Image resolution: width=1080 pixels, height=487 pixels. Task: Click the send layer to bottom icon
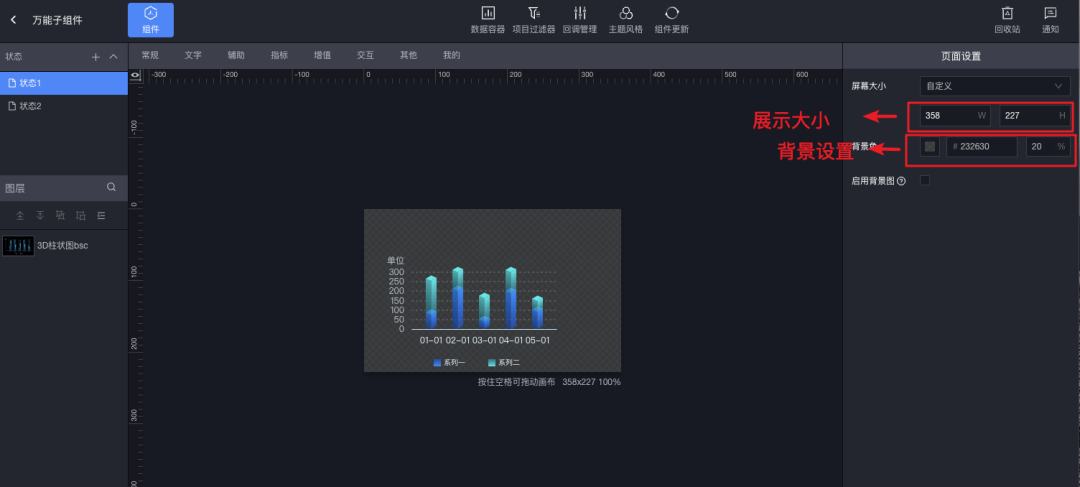click(40, 216)
